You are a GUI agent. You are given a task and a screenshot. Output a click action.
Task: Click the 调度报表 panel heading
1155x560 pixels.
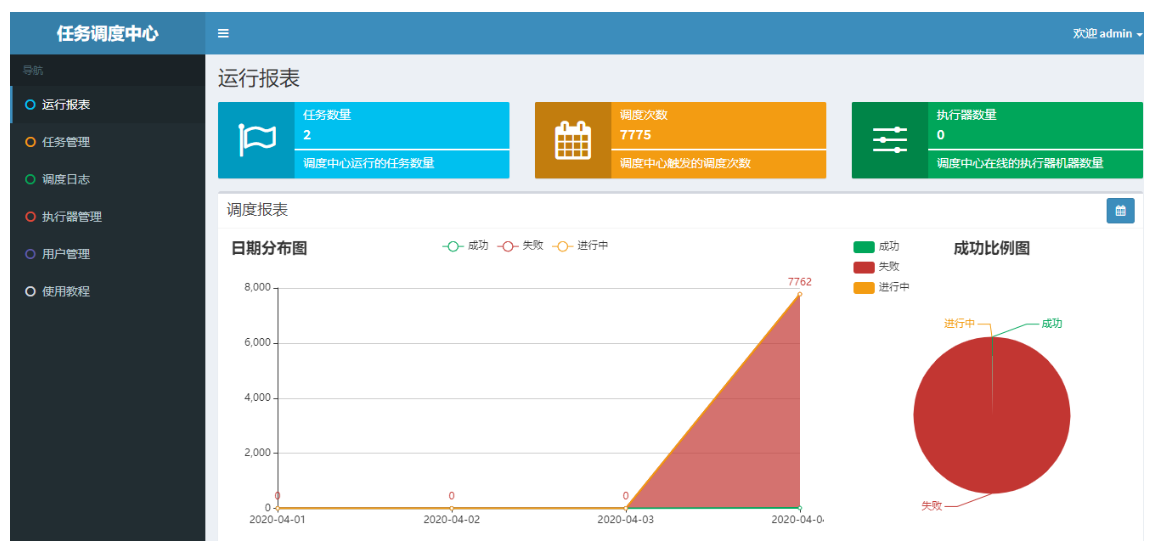[x=257, y=210]
